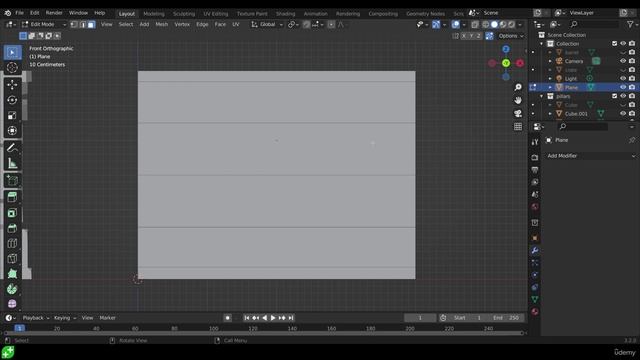Open the Render menu

coord(54,13)
